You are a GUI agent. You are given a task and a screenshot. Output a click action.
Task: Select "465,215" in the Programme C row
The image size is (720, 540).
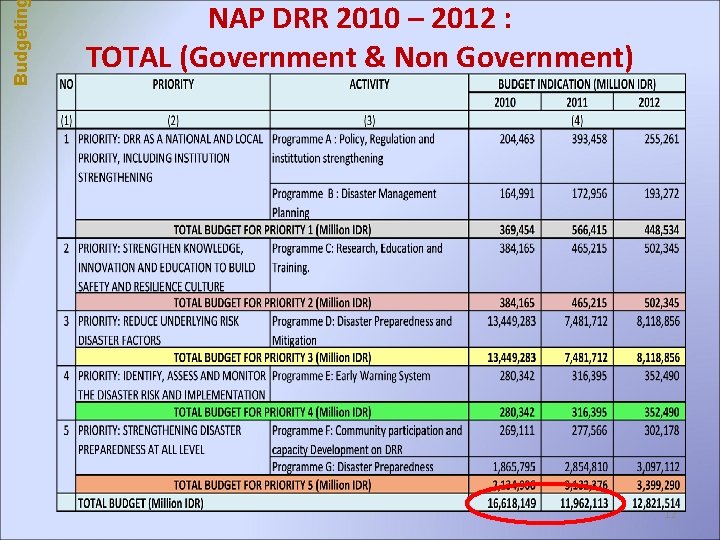589,248
